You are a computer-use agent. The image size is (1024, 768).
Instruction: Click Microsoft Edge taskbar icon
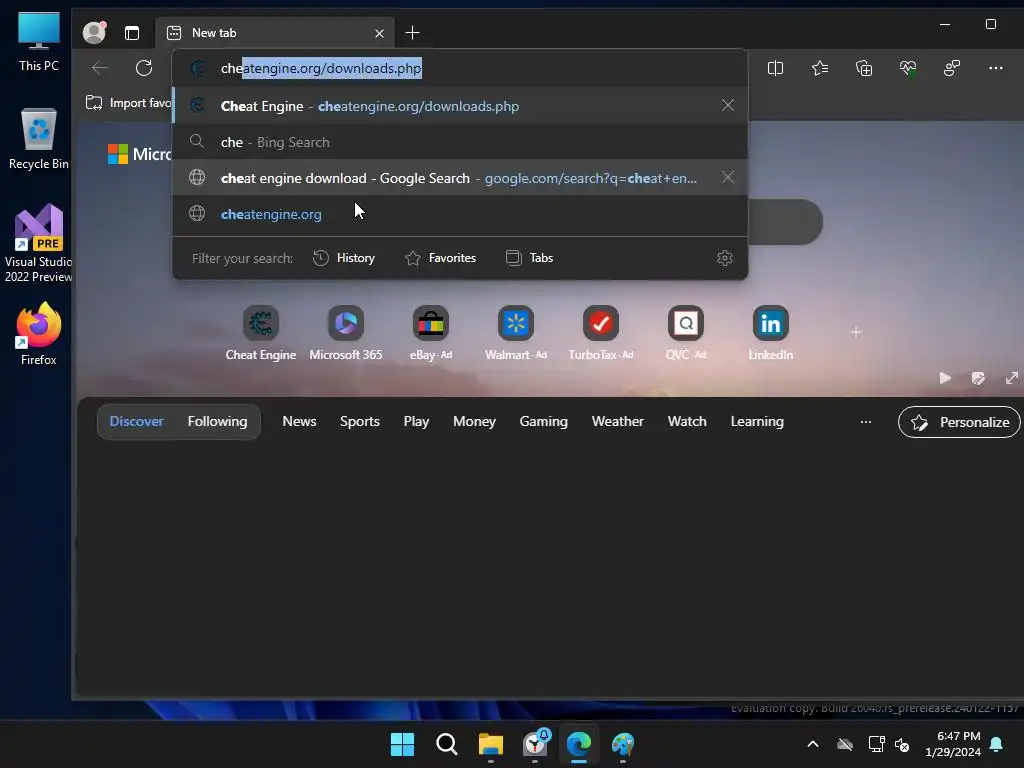579,744
